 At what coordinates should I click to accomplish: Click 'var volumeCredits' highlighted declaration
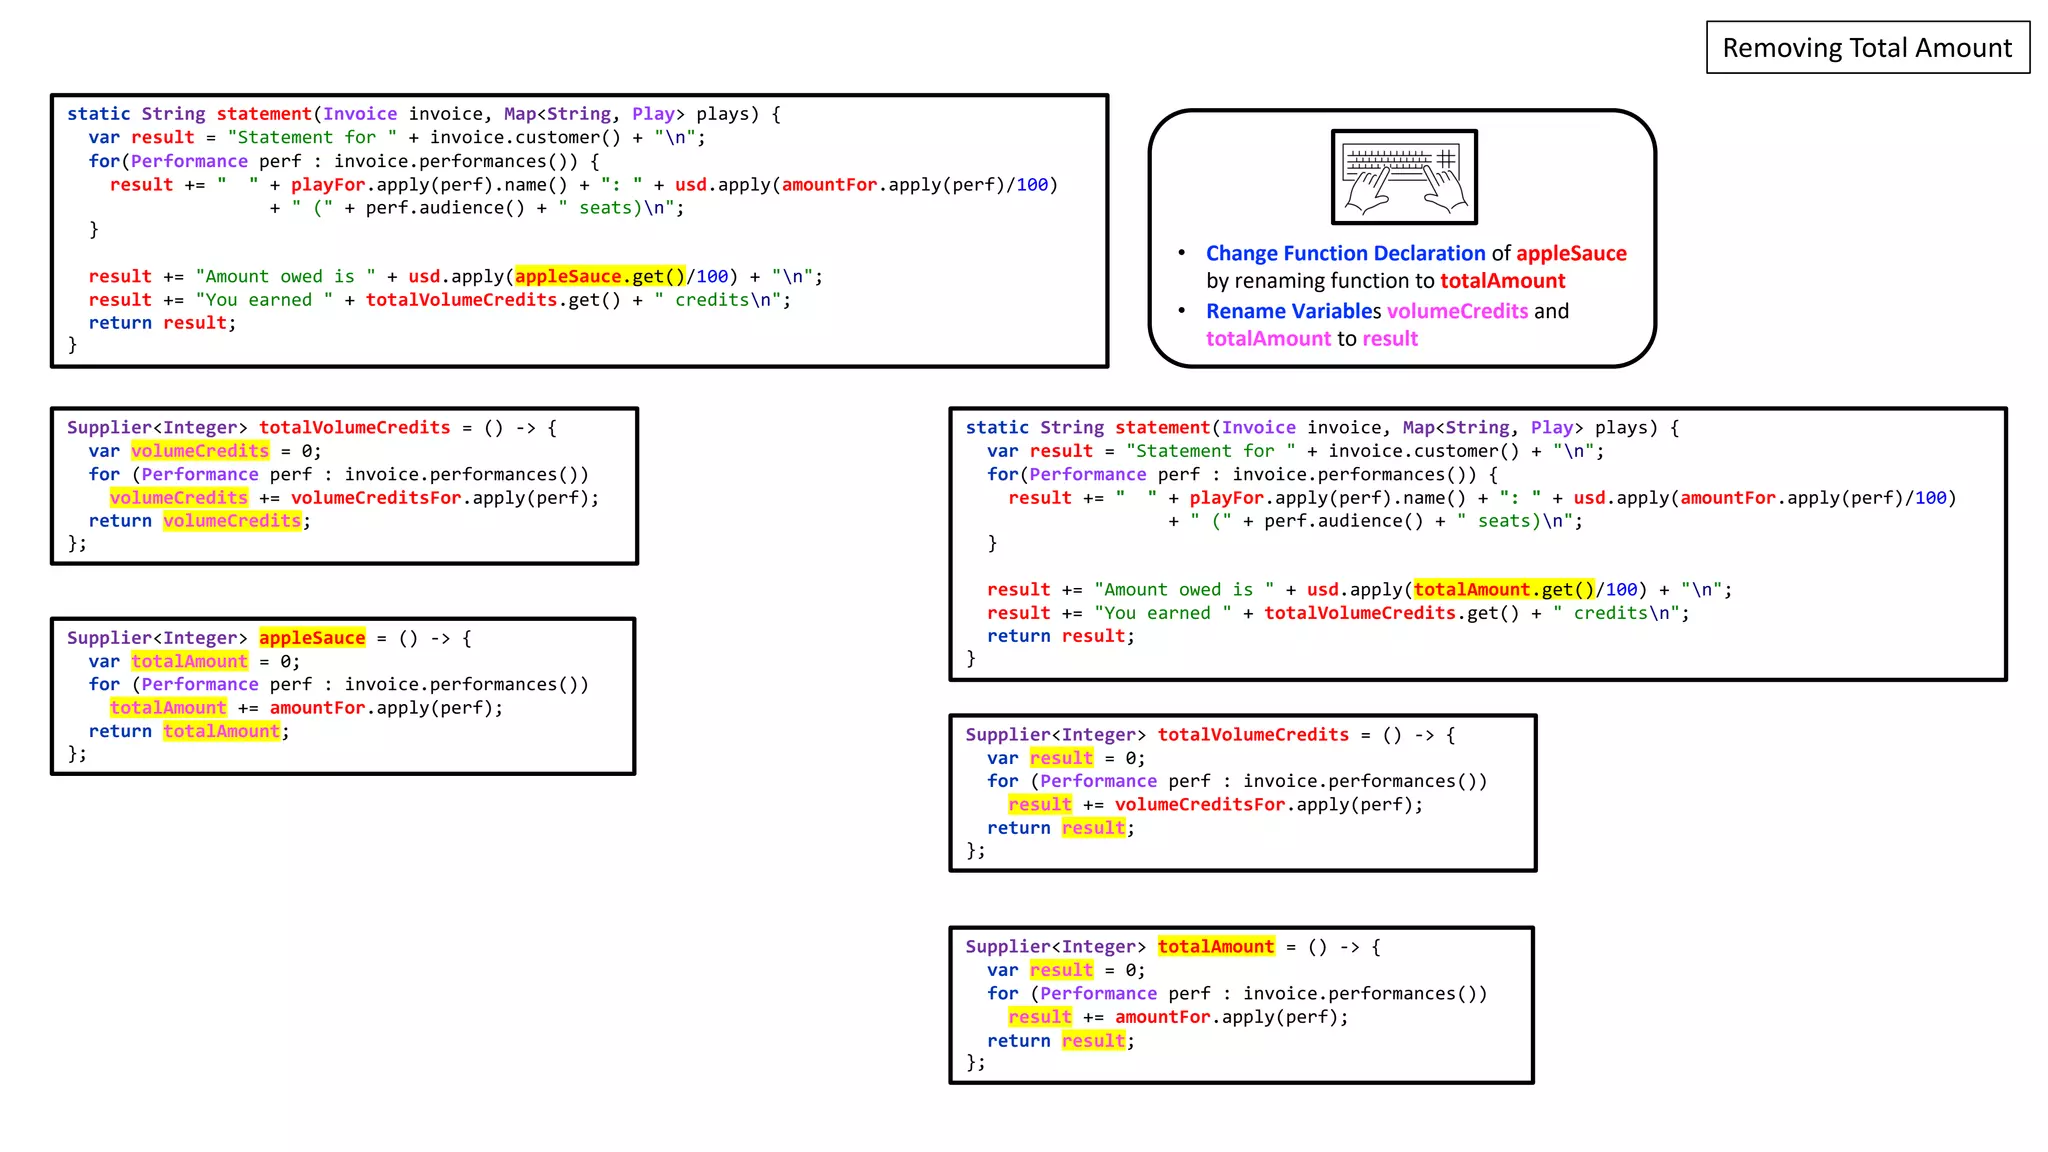coord(200,451)
